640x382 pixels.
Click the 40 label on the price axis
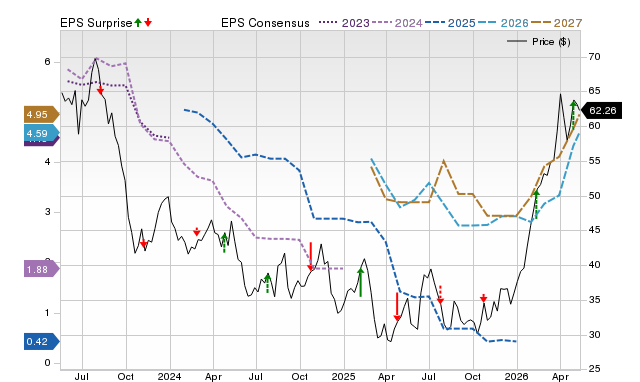point(595,264)
